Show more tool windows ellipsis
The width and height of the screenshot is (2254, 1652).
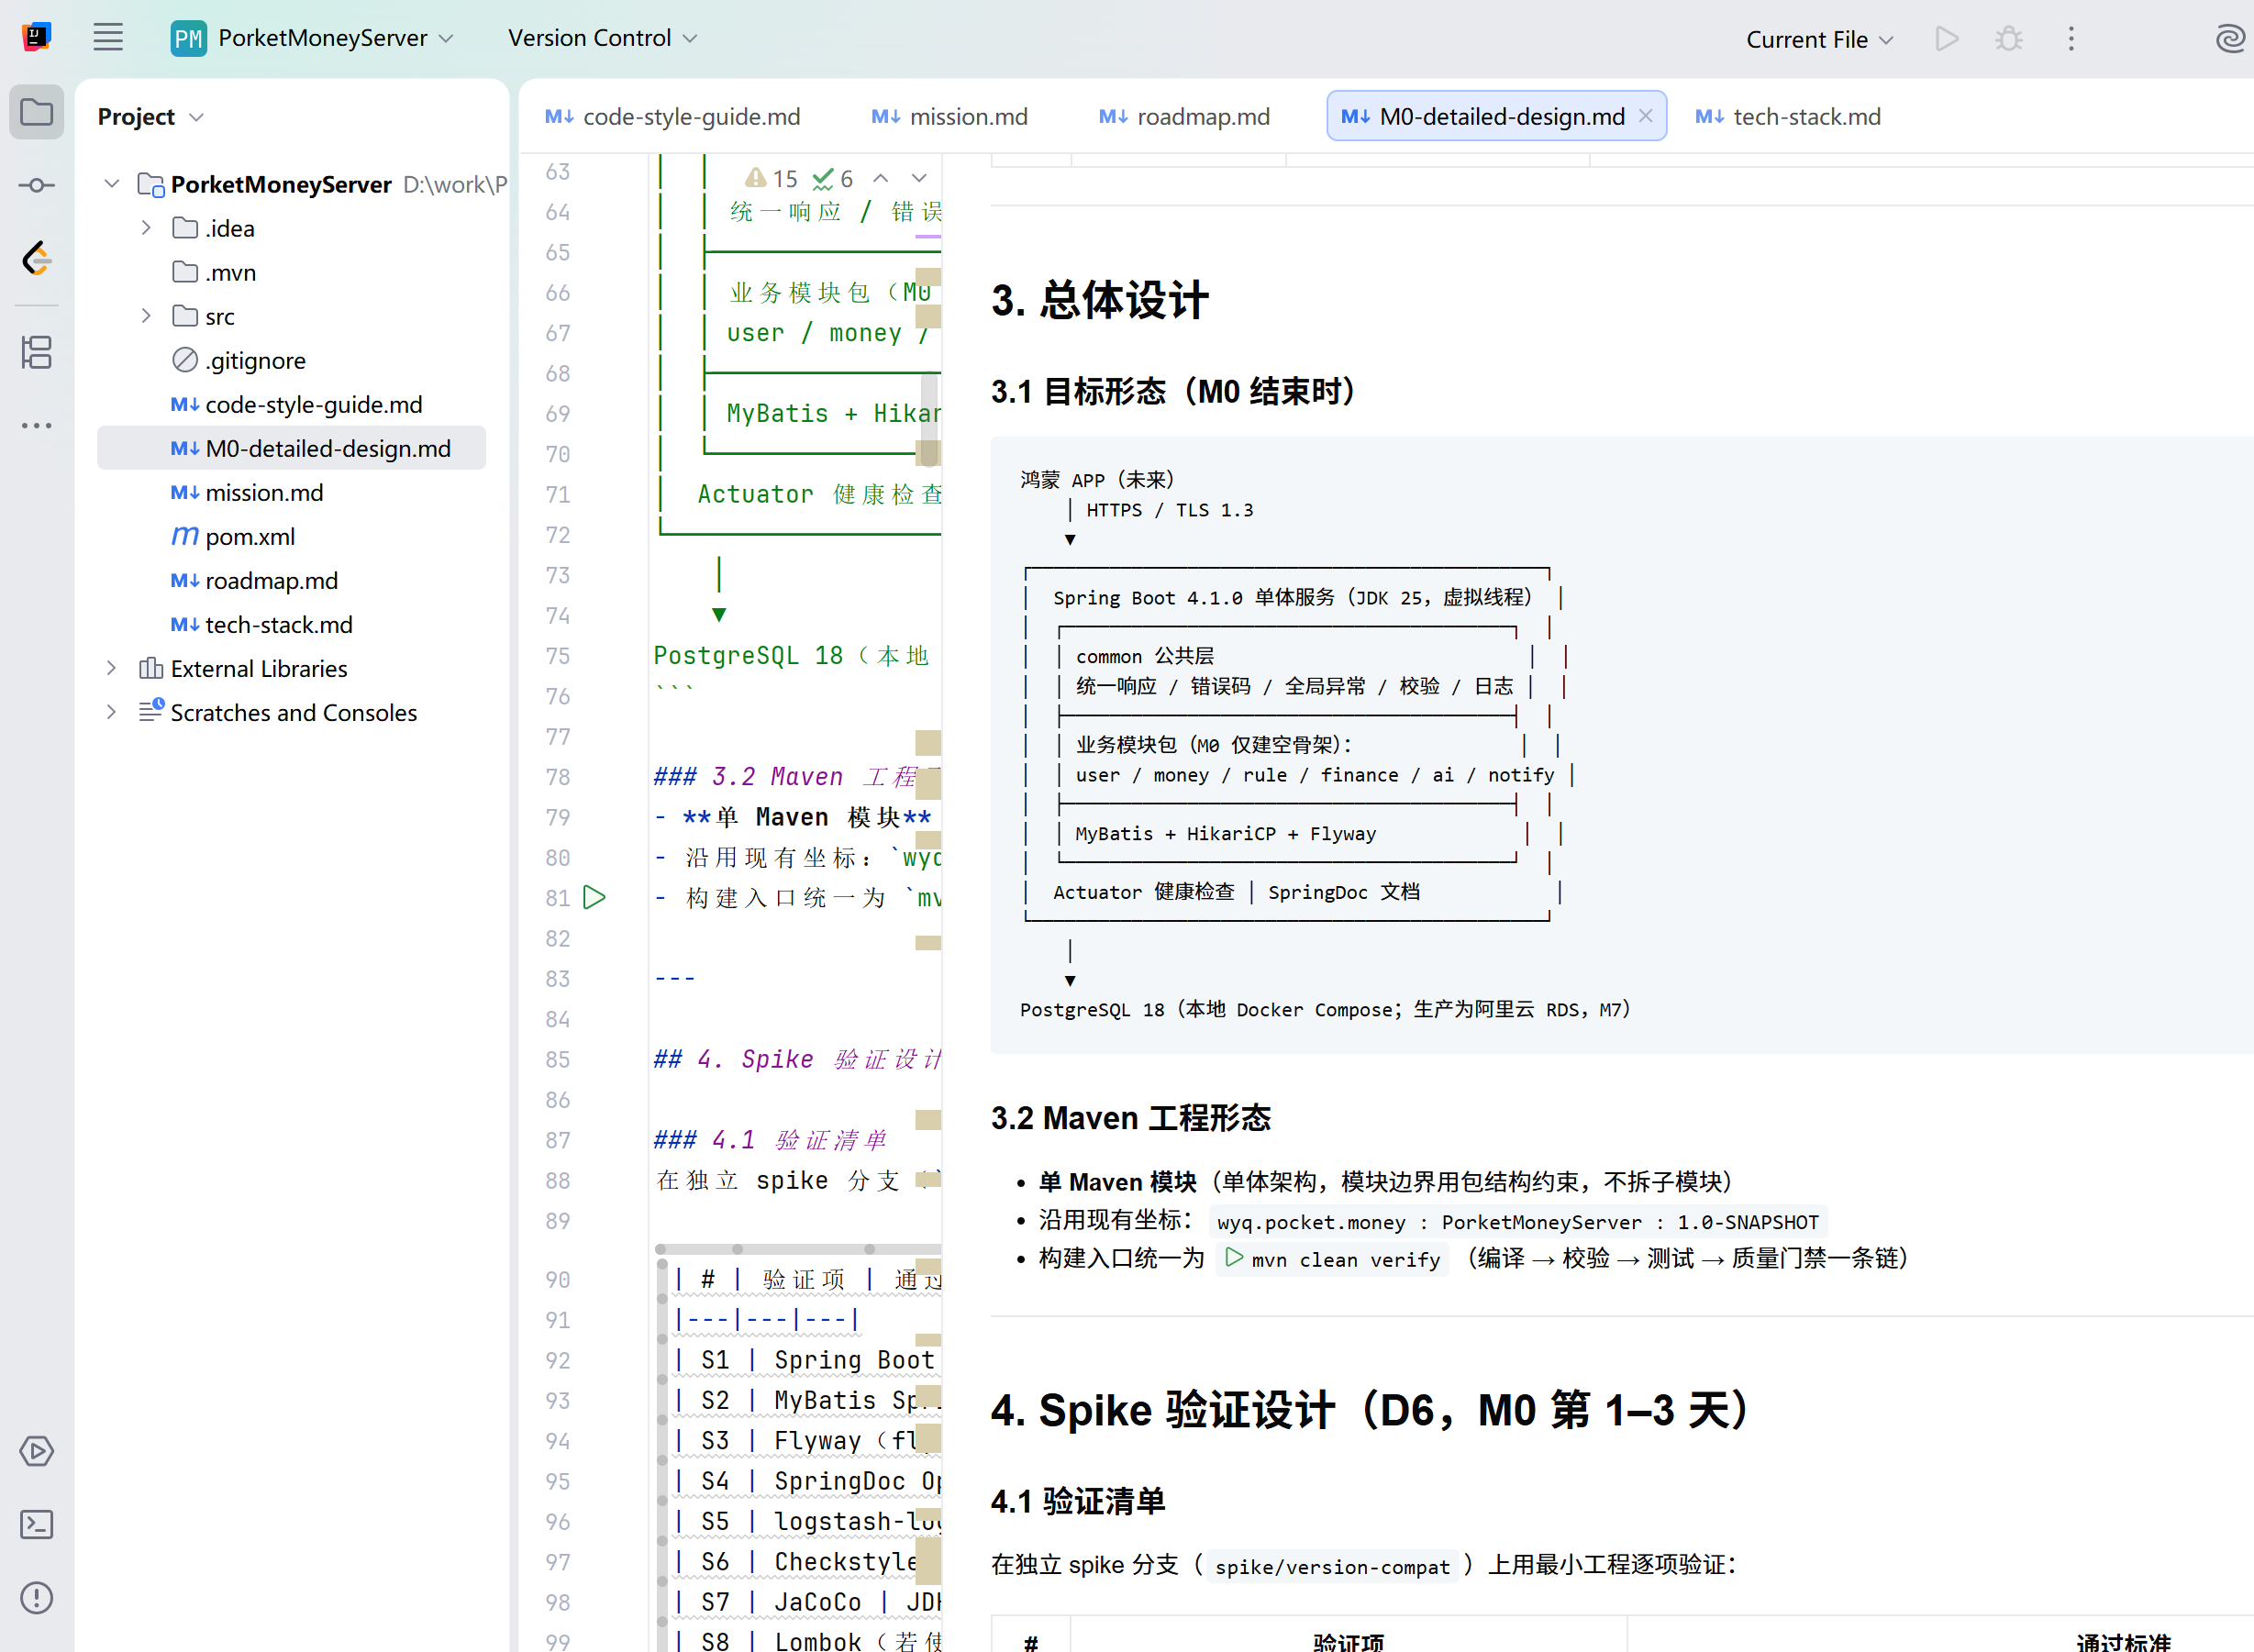pos(37,425)
